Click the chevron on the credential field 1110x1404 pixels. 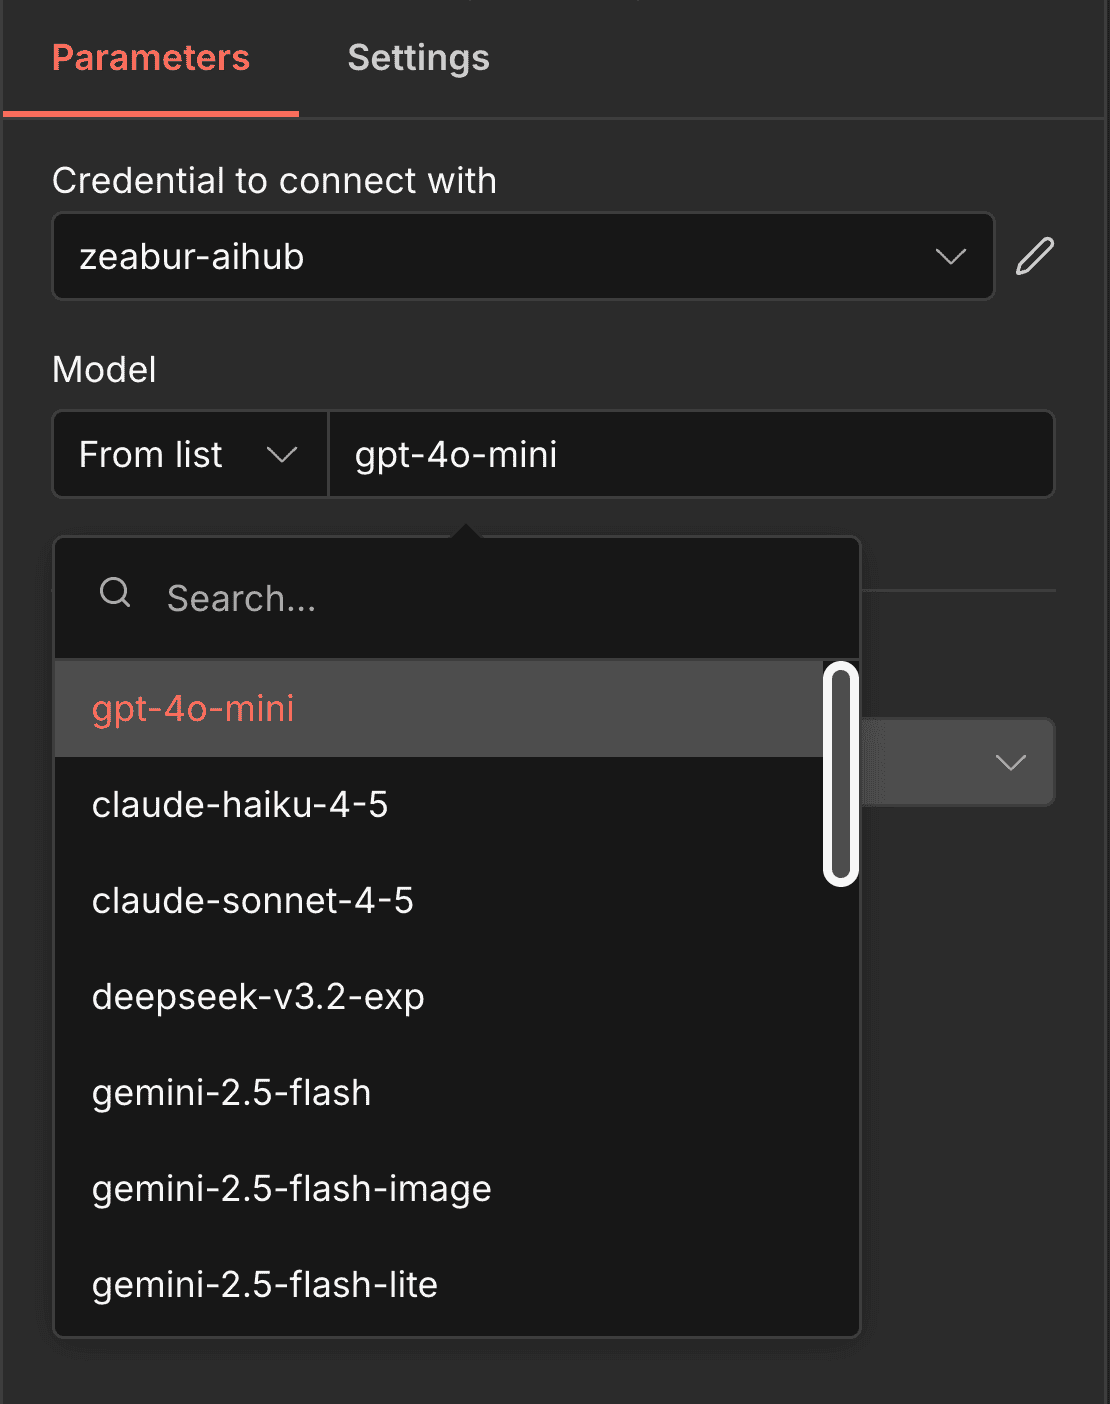click(x=950, y=256)
